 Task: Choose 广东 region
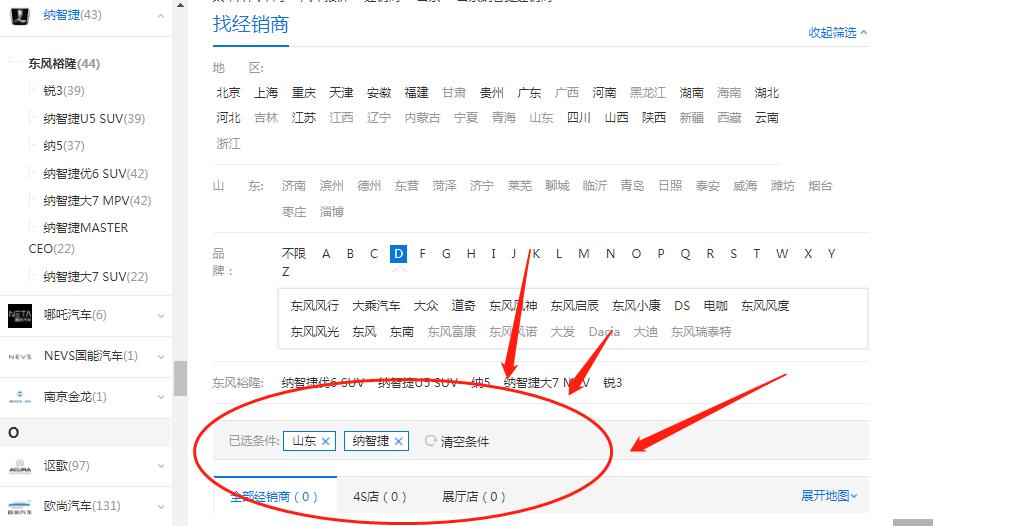[x=529, y=93]
